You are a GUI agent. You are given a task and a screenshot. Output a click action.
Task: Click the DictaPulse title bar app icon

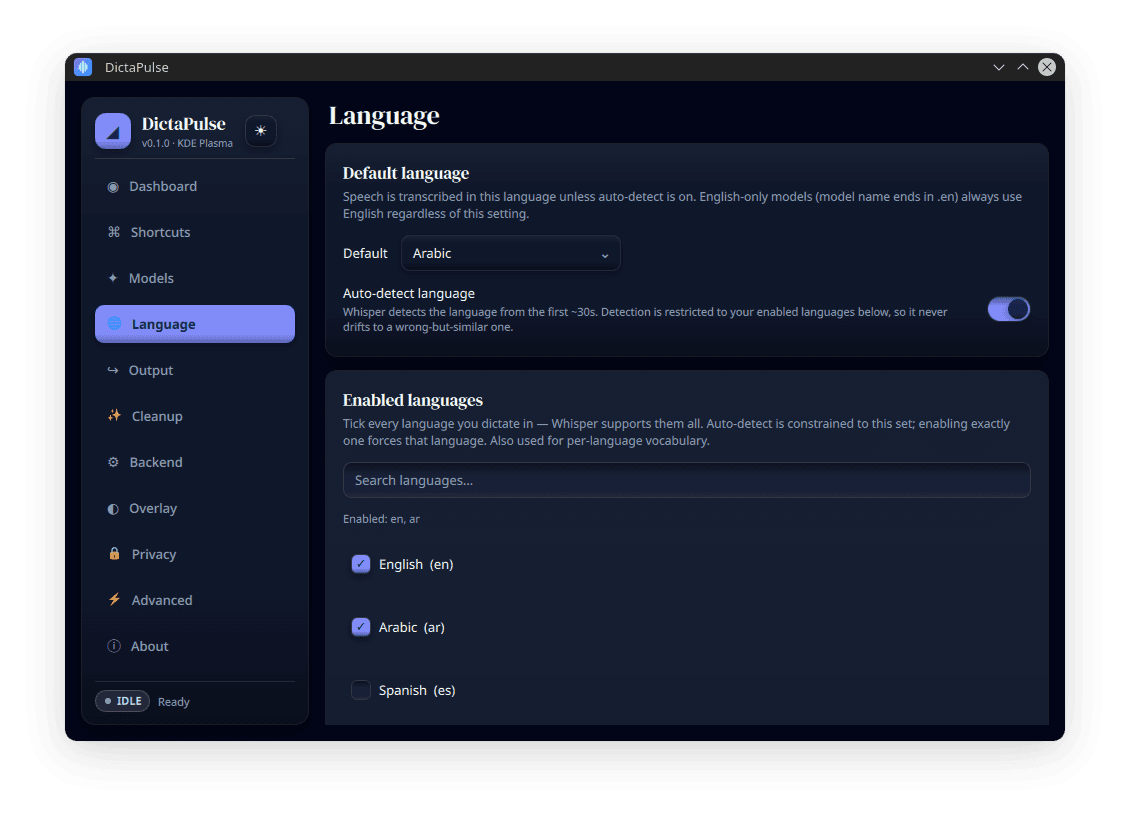pos(84,67)
